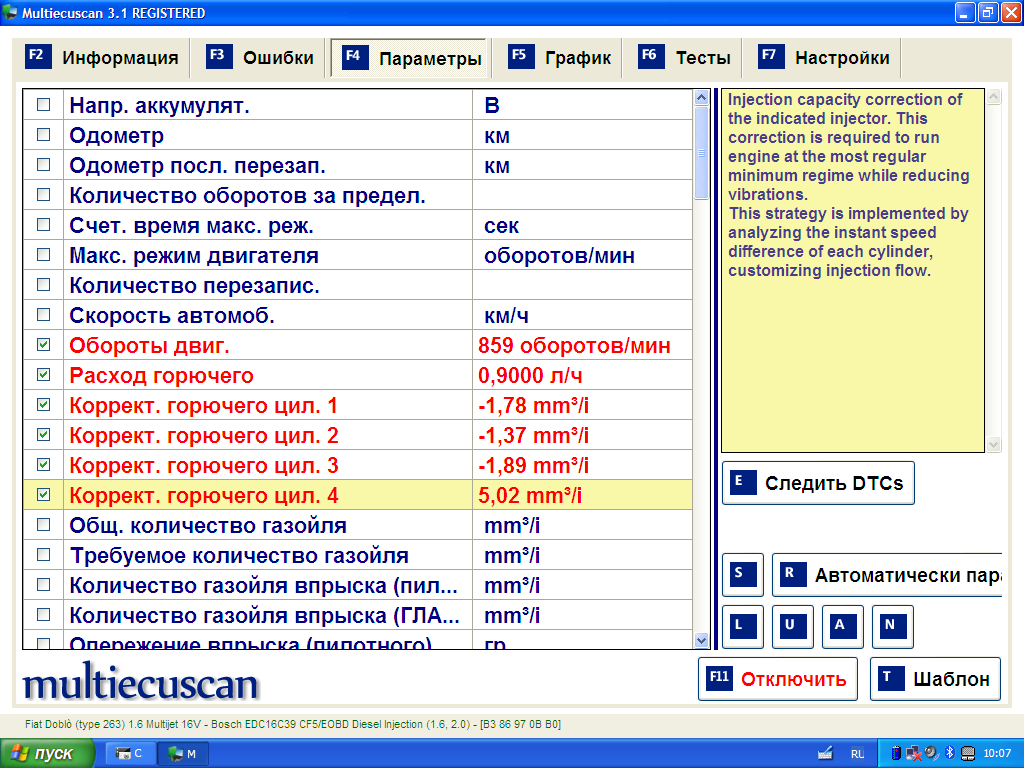The width and height of the screenshot is (1024, 768).
Task: Check the Одометр посл. перезап. box
Action: (x=44, y=165)
